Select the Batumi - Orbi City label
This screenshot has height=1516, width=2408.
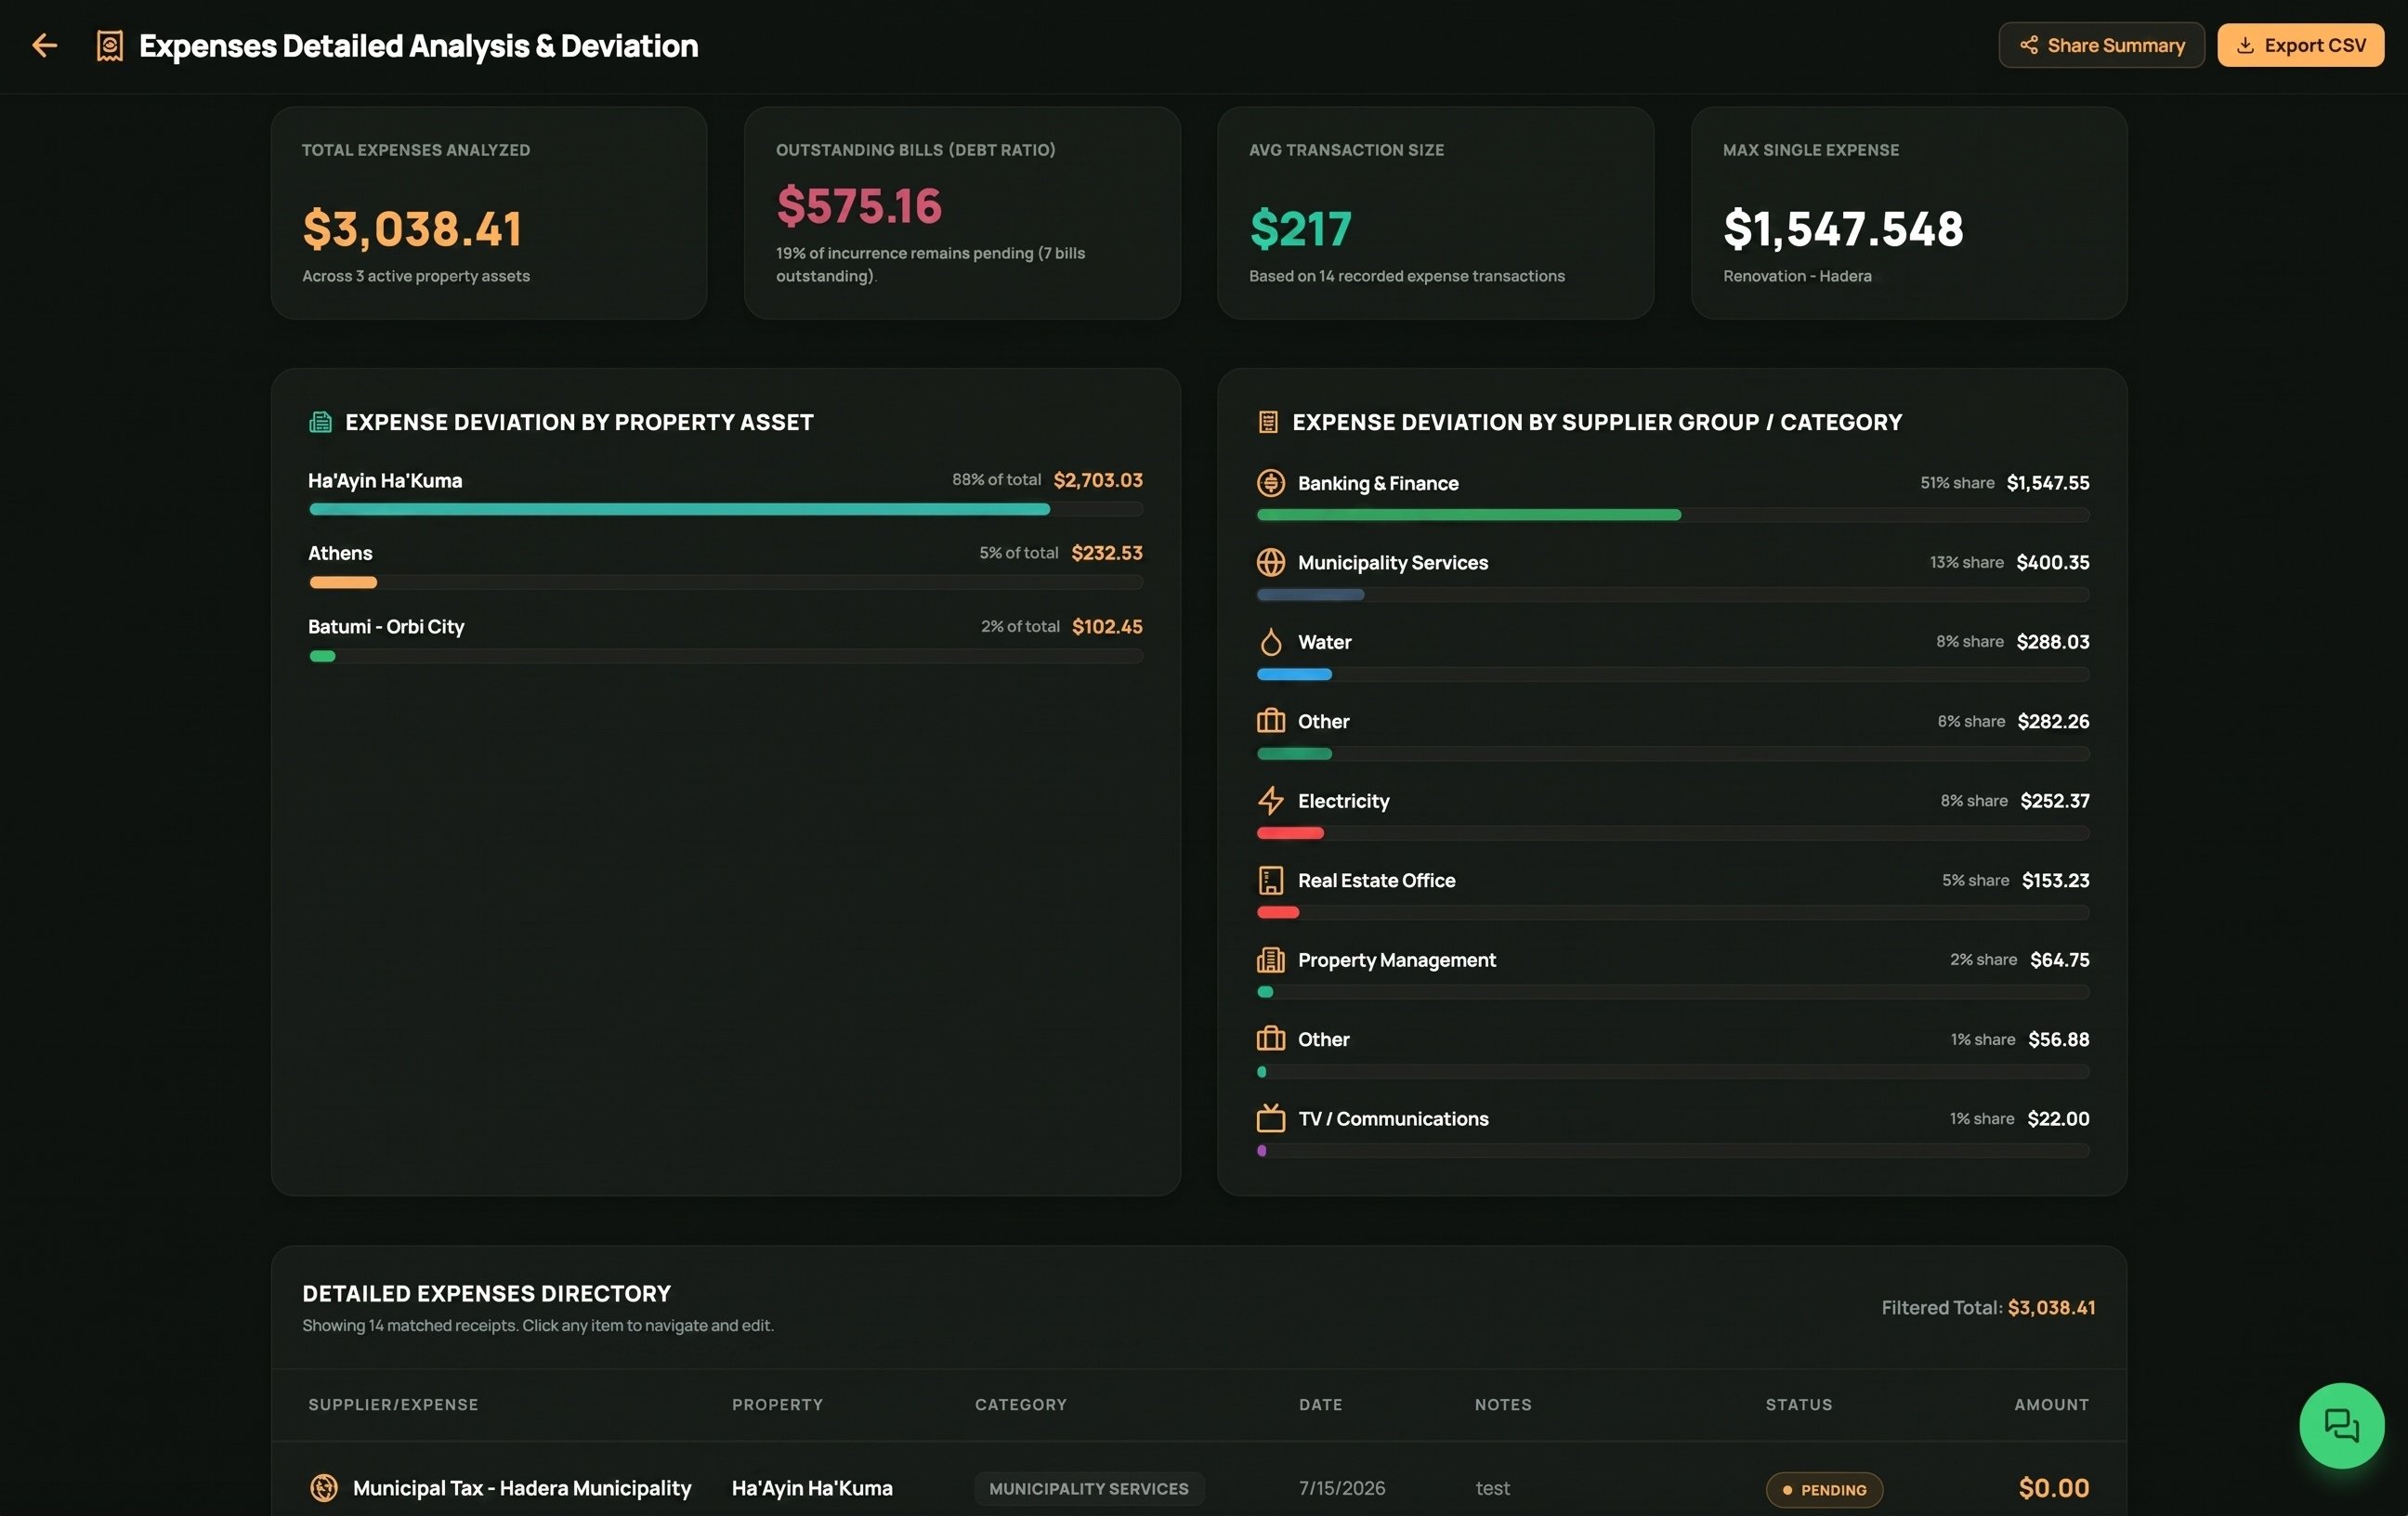386,627
